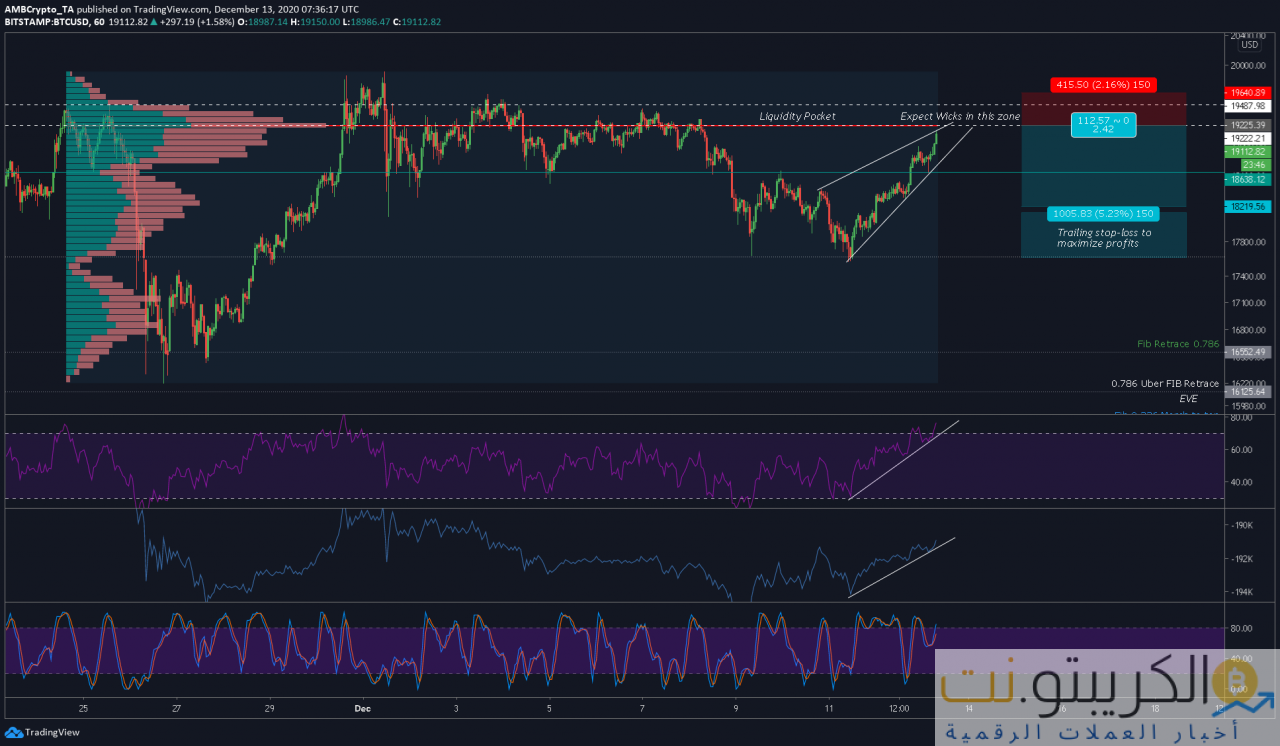Click the cyan 18219.56 price axis tag
Viewport: 1280px width, 746px height.
click(1247, 206)
